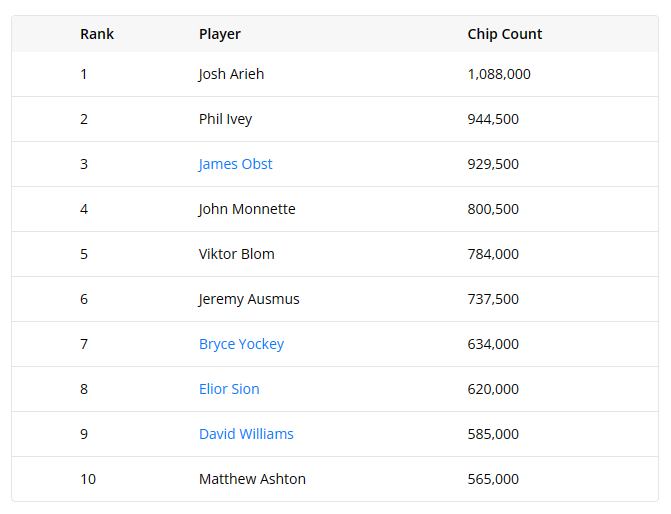Click the Chip Count column header
671x514 pixels.
pyautogui.click(x=505, y=34)
